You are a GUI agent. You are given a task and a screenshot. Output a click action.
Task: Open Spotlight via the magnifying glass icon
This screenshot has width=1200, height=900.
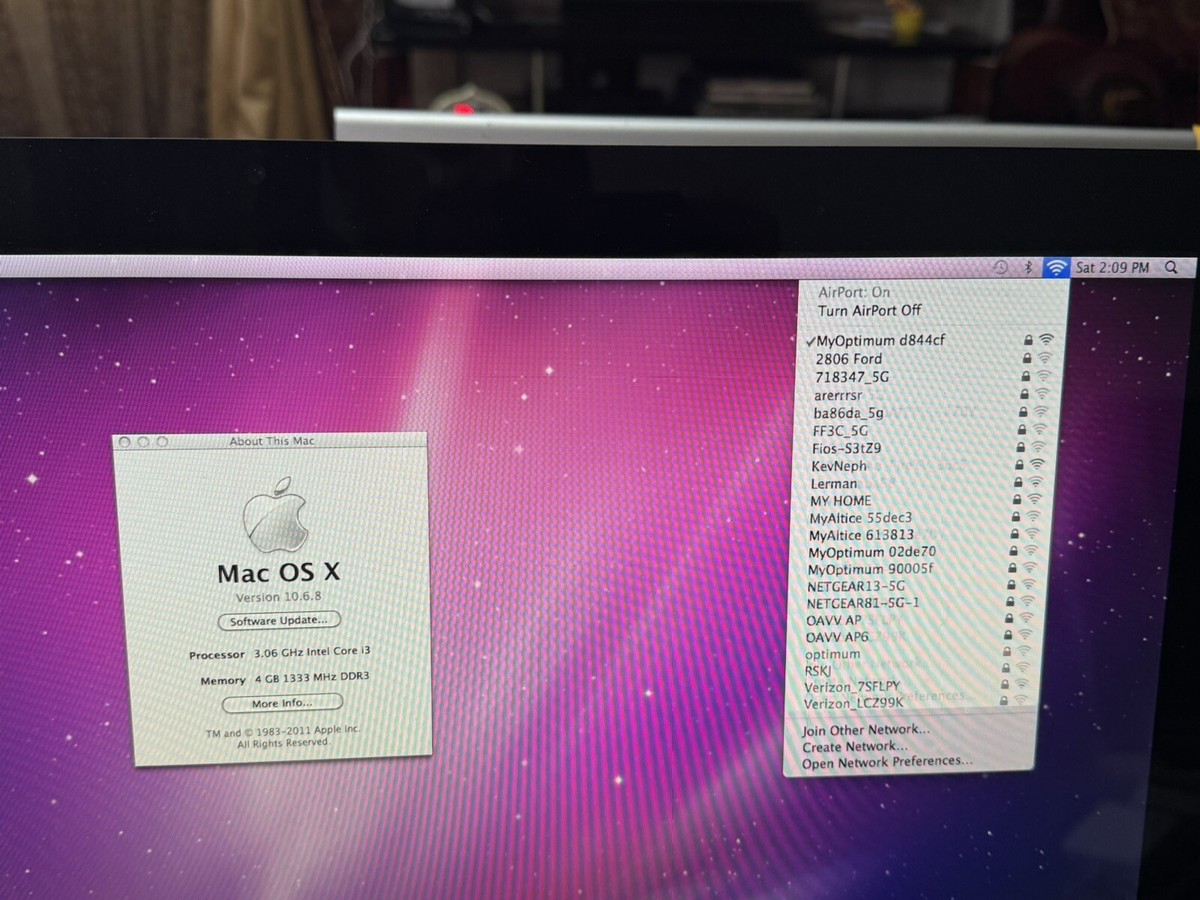1170,268
